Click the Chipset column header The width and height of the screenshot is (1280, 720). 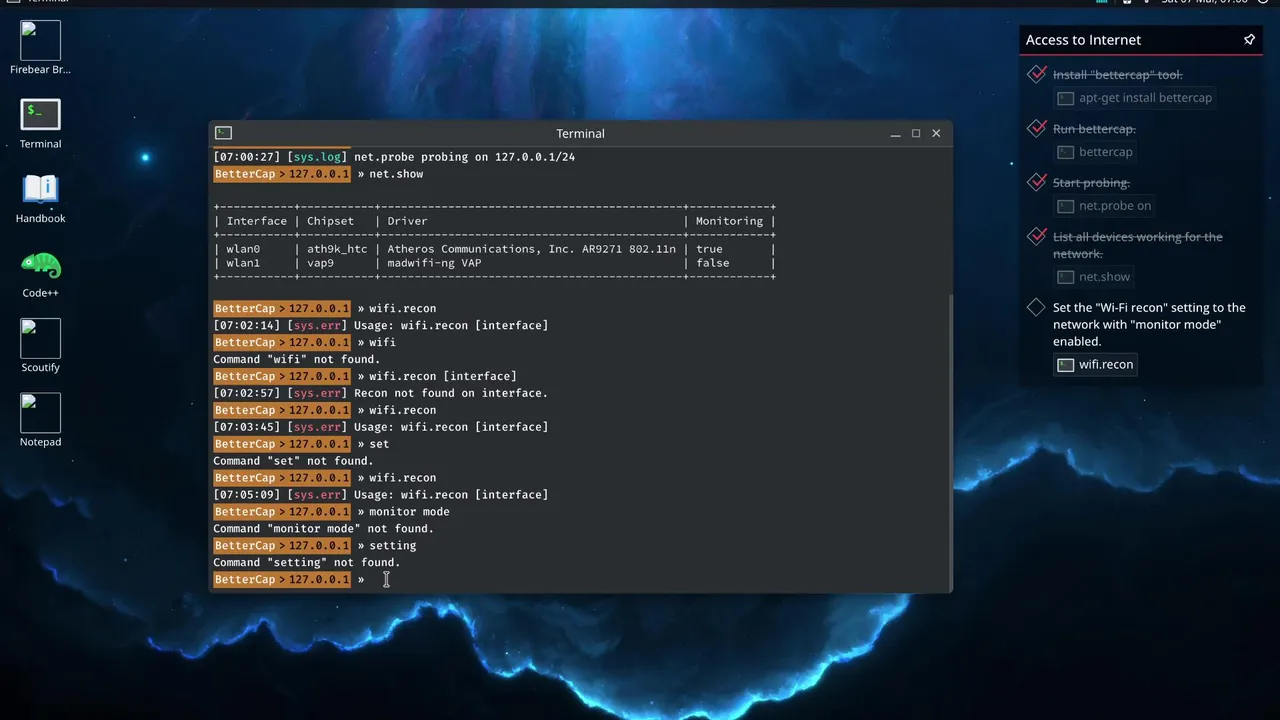tap(330, 222)
